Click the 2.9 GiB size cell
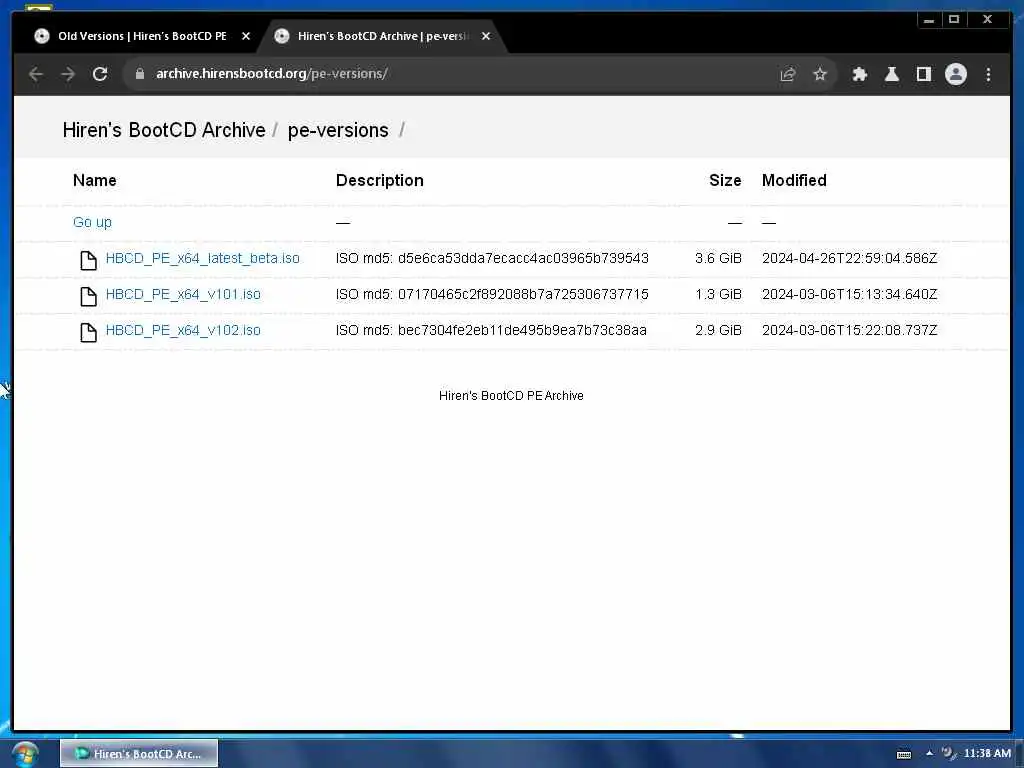This screenshot has height=768, width=1024. pos(718,330)
